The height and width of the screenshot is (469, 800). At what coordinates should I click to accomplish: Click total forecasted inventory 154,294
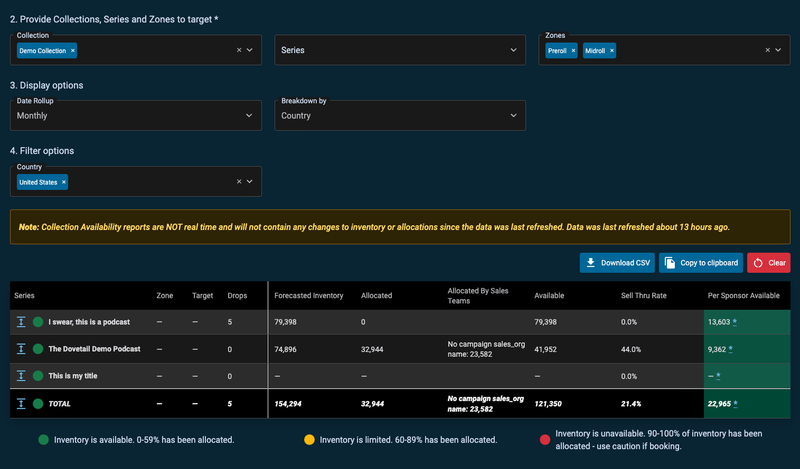[x=288, y=404]
